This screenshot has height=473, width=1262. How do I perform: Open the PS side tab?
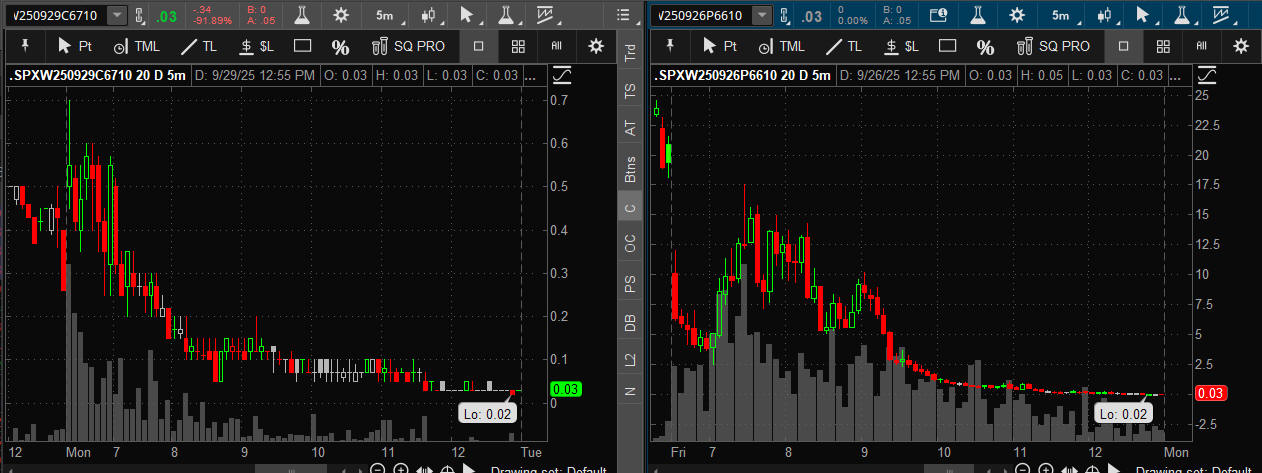pos(630,284)
